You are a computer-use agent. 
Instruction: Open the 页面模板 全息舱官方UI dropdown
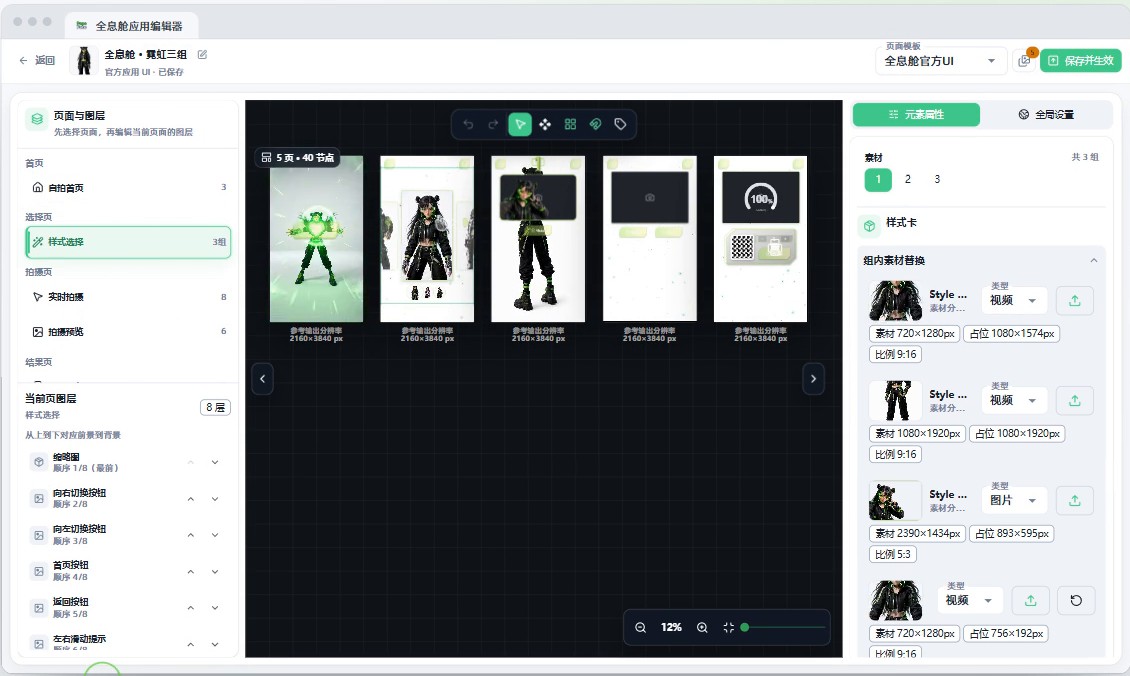coord(940,61)
